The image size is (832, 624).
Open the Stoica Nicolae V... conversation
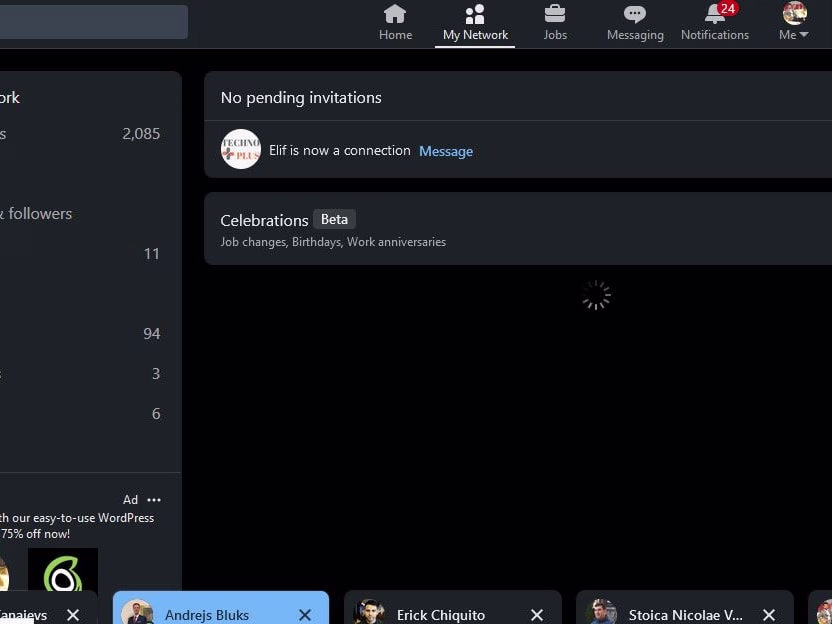click(x=685, y=614)
